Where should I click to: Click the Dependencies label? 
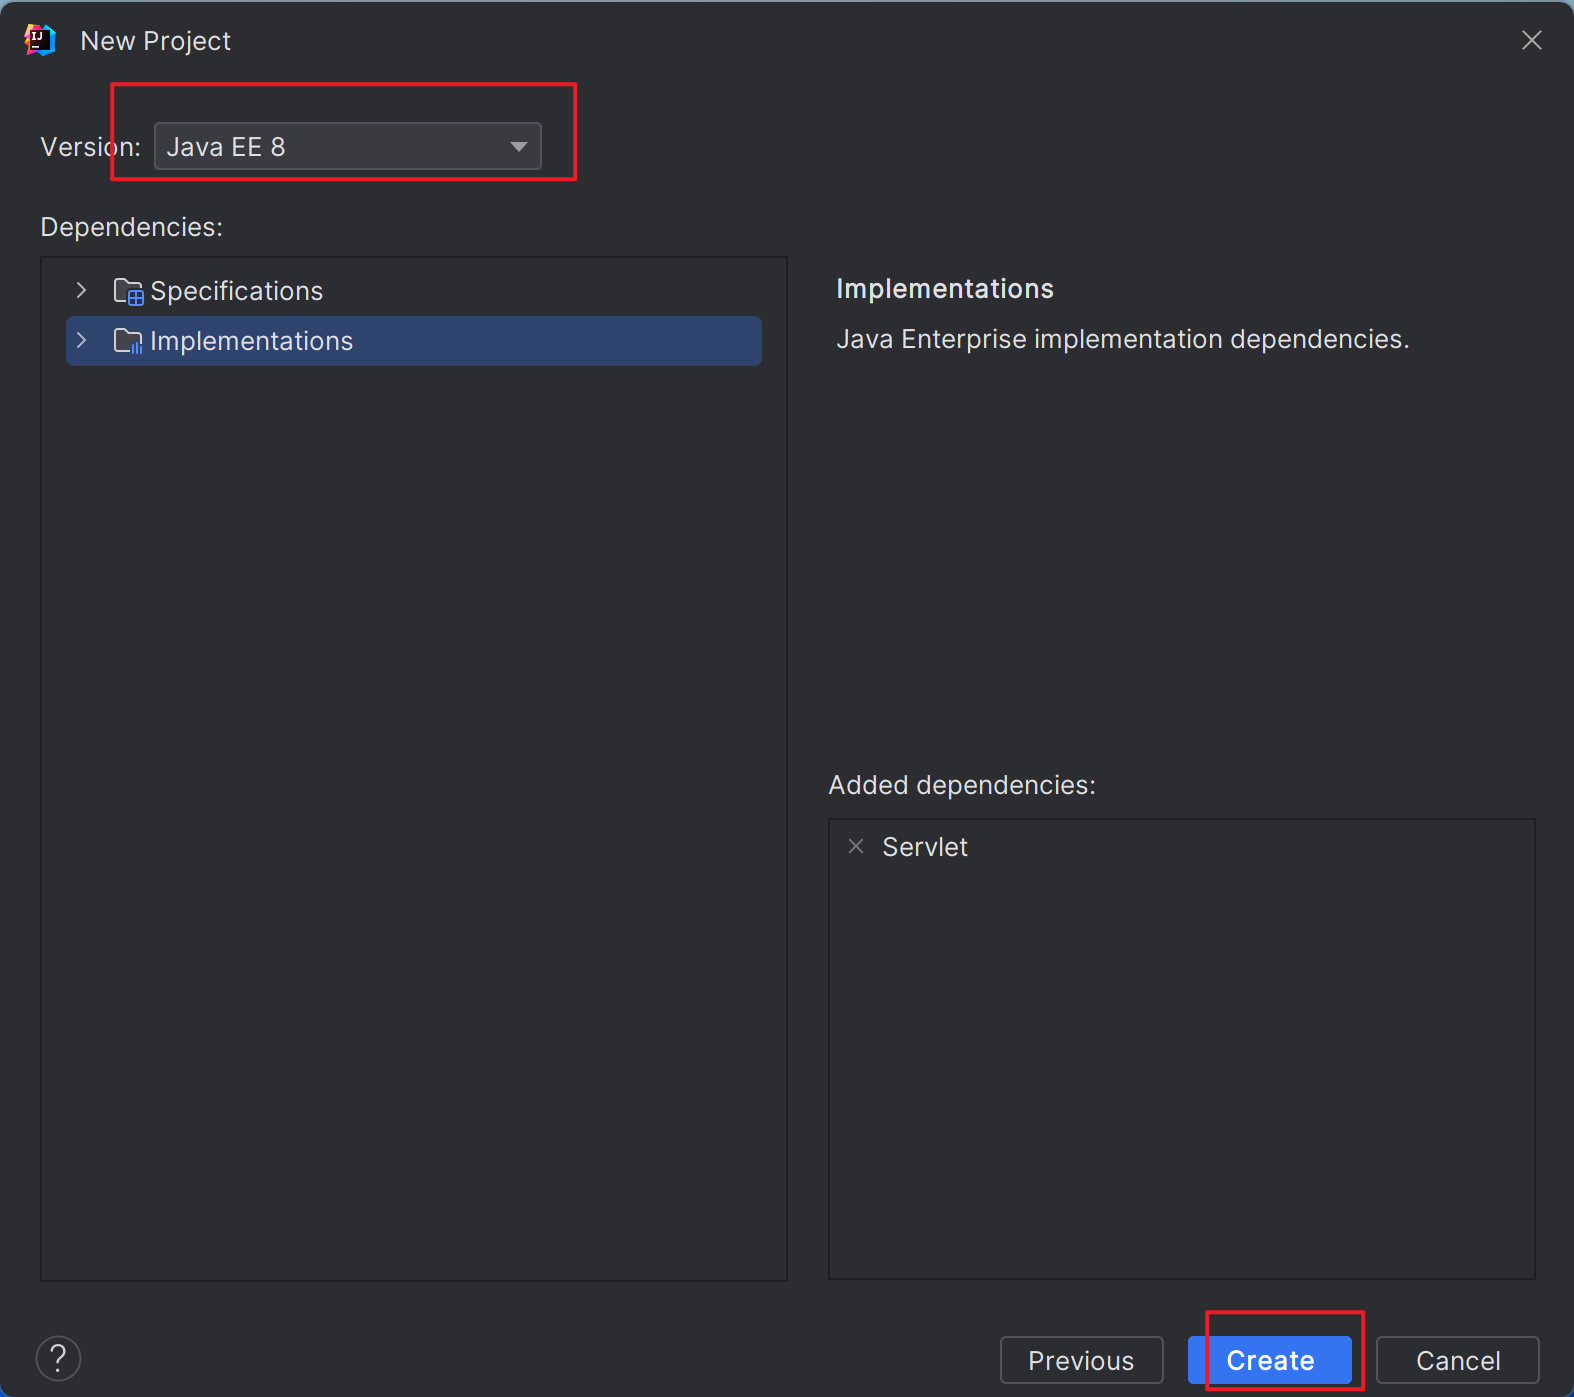click(131, 227)
